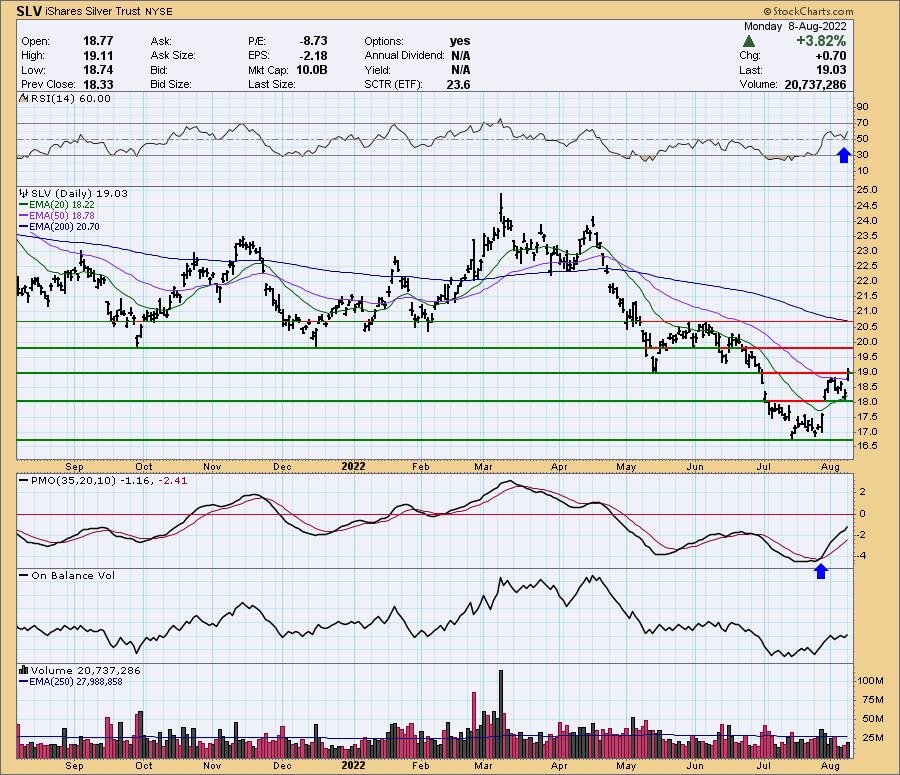Click the High value 19.11
900x775 pixels.
point(98,56)
